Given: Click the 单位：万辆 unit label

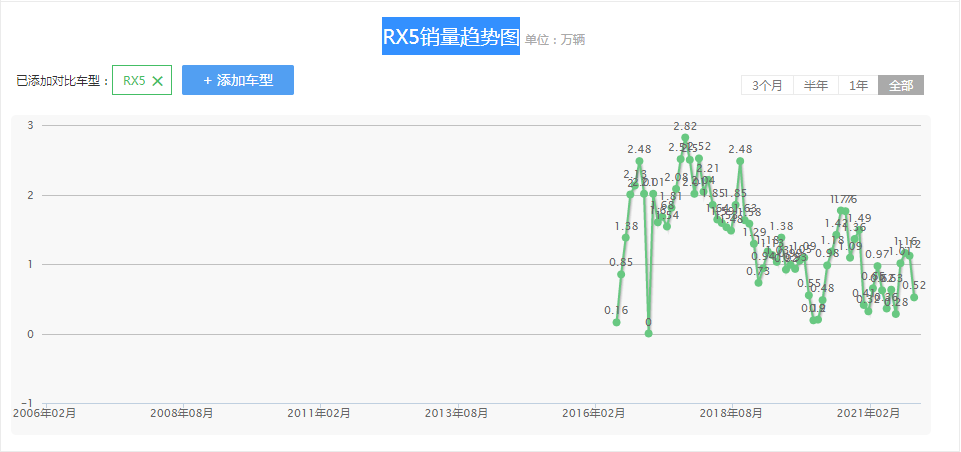Looking at the screenshot, I should click(555, 40).
